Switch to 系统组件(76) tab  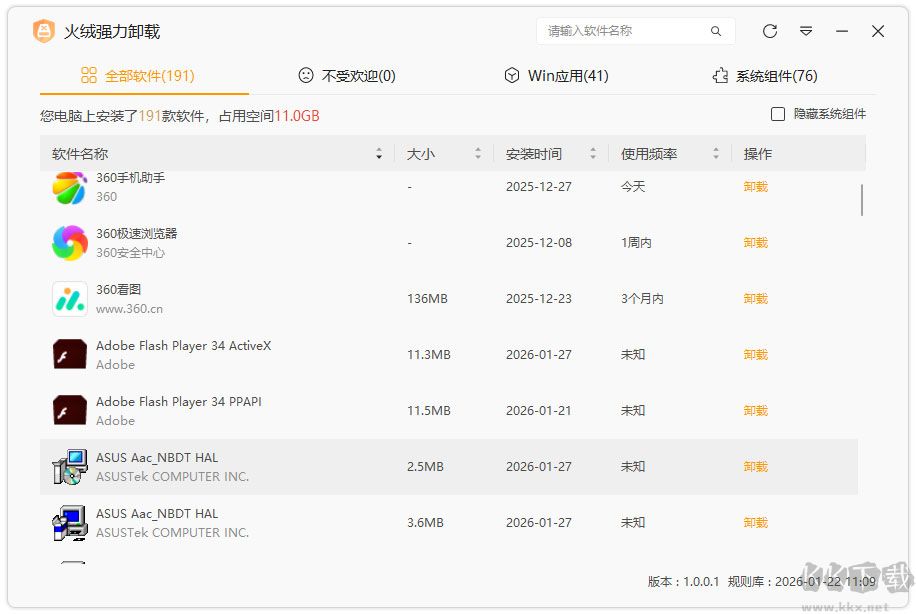coord(765,75)
